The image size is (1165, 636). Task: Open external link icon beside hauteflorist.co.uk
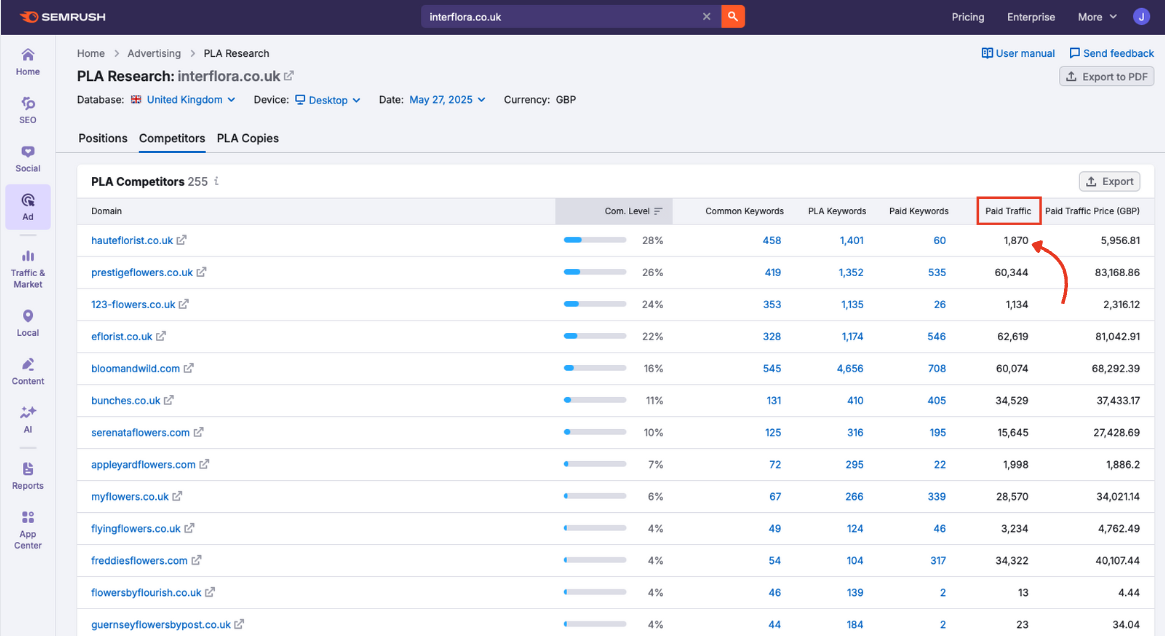coord(182,240)
